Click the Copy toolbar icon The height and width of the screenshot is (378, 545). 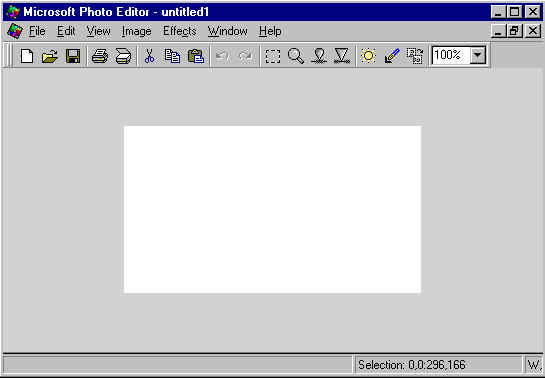[172, 56]
